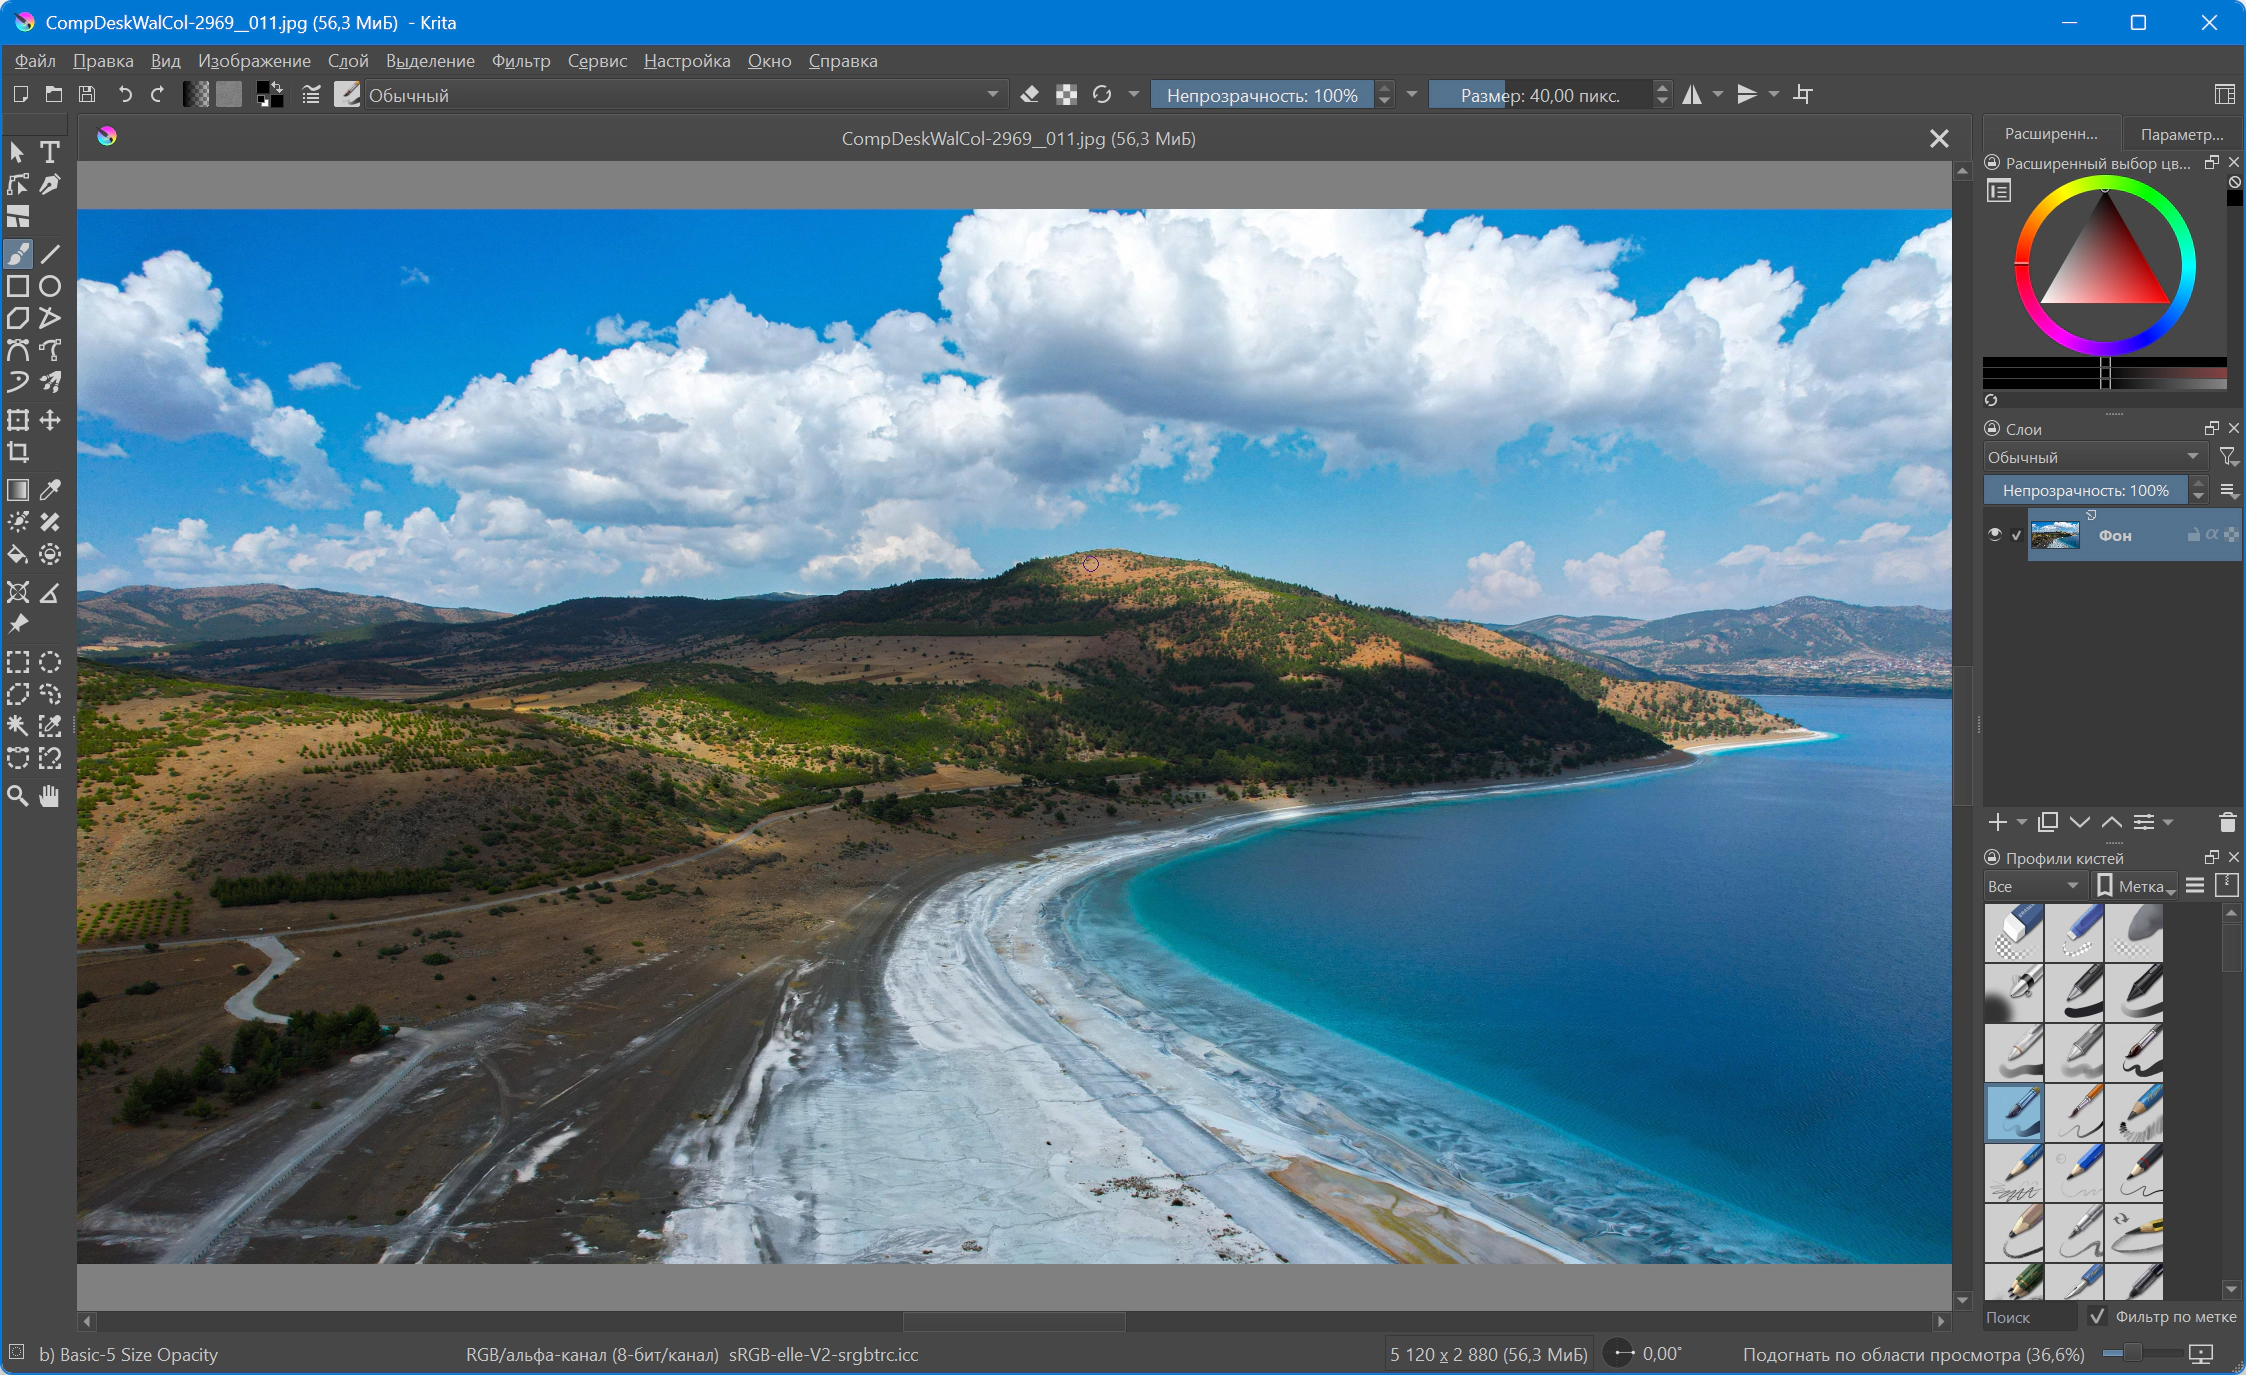Choose the Crop tool
The height and width of the screenshot is (1375, 2246).
[x=18, y=452]
